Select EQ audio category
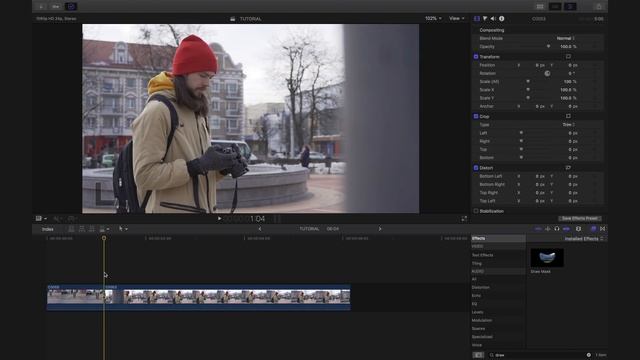Screen dimensions: 640x360 (474, 304)
